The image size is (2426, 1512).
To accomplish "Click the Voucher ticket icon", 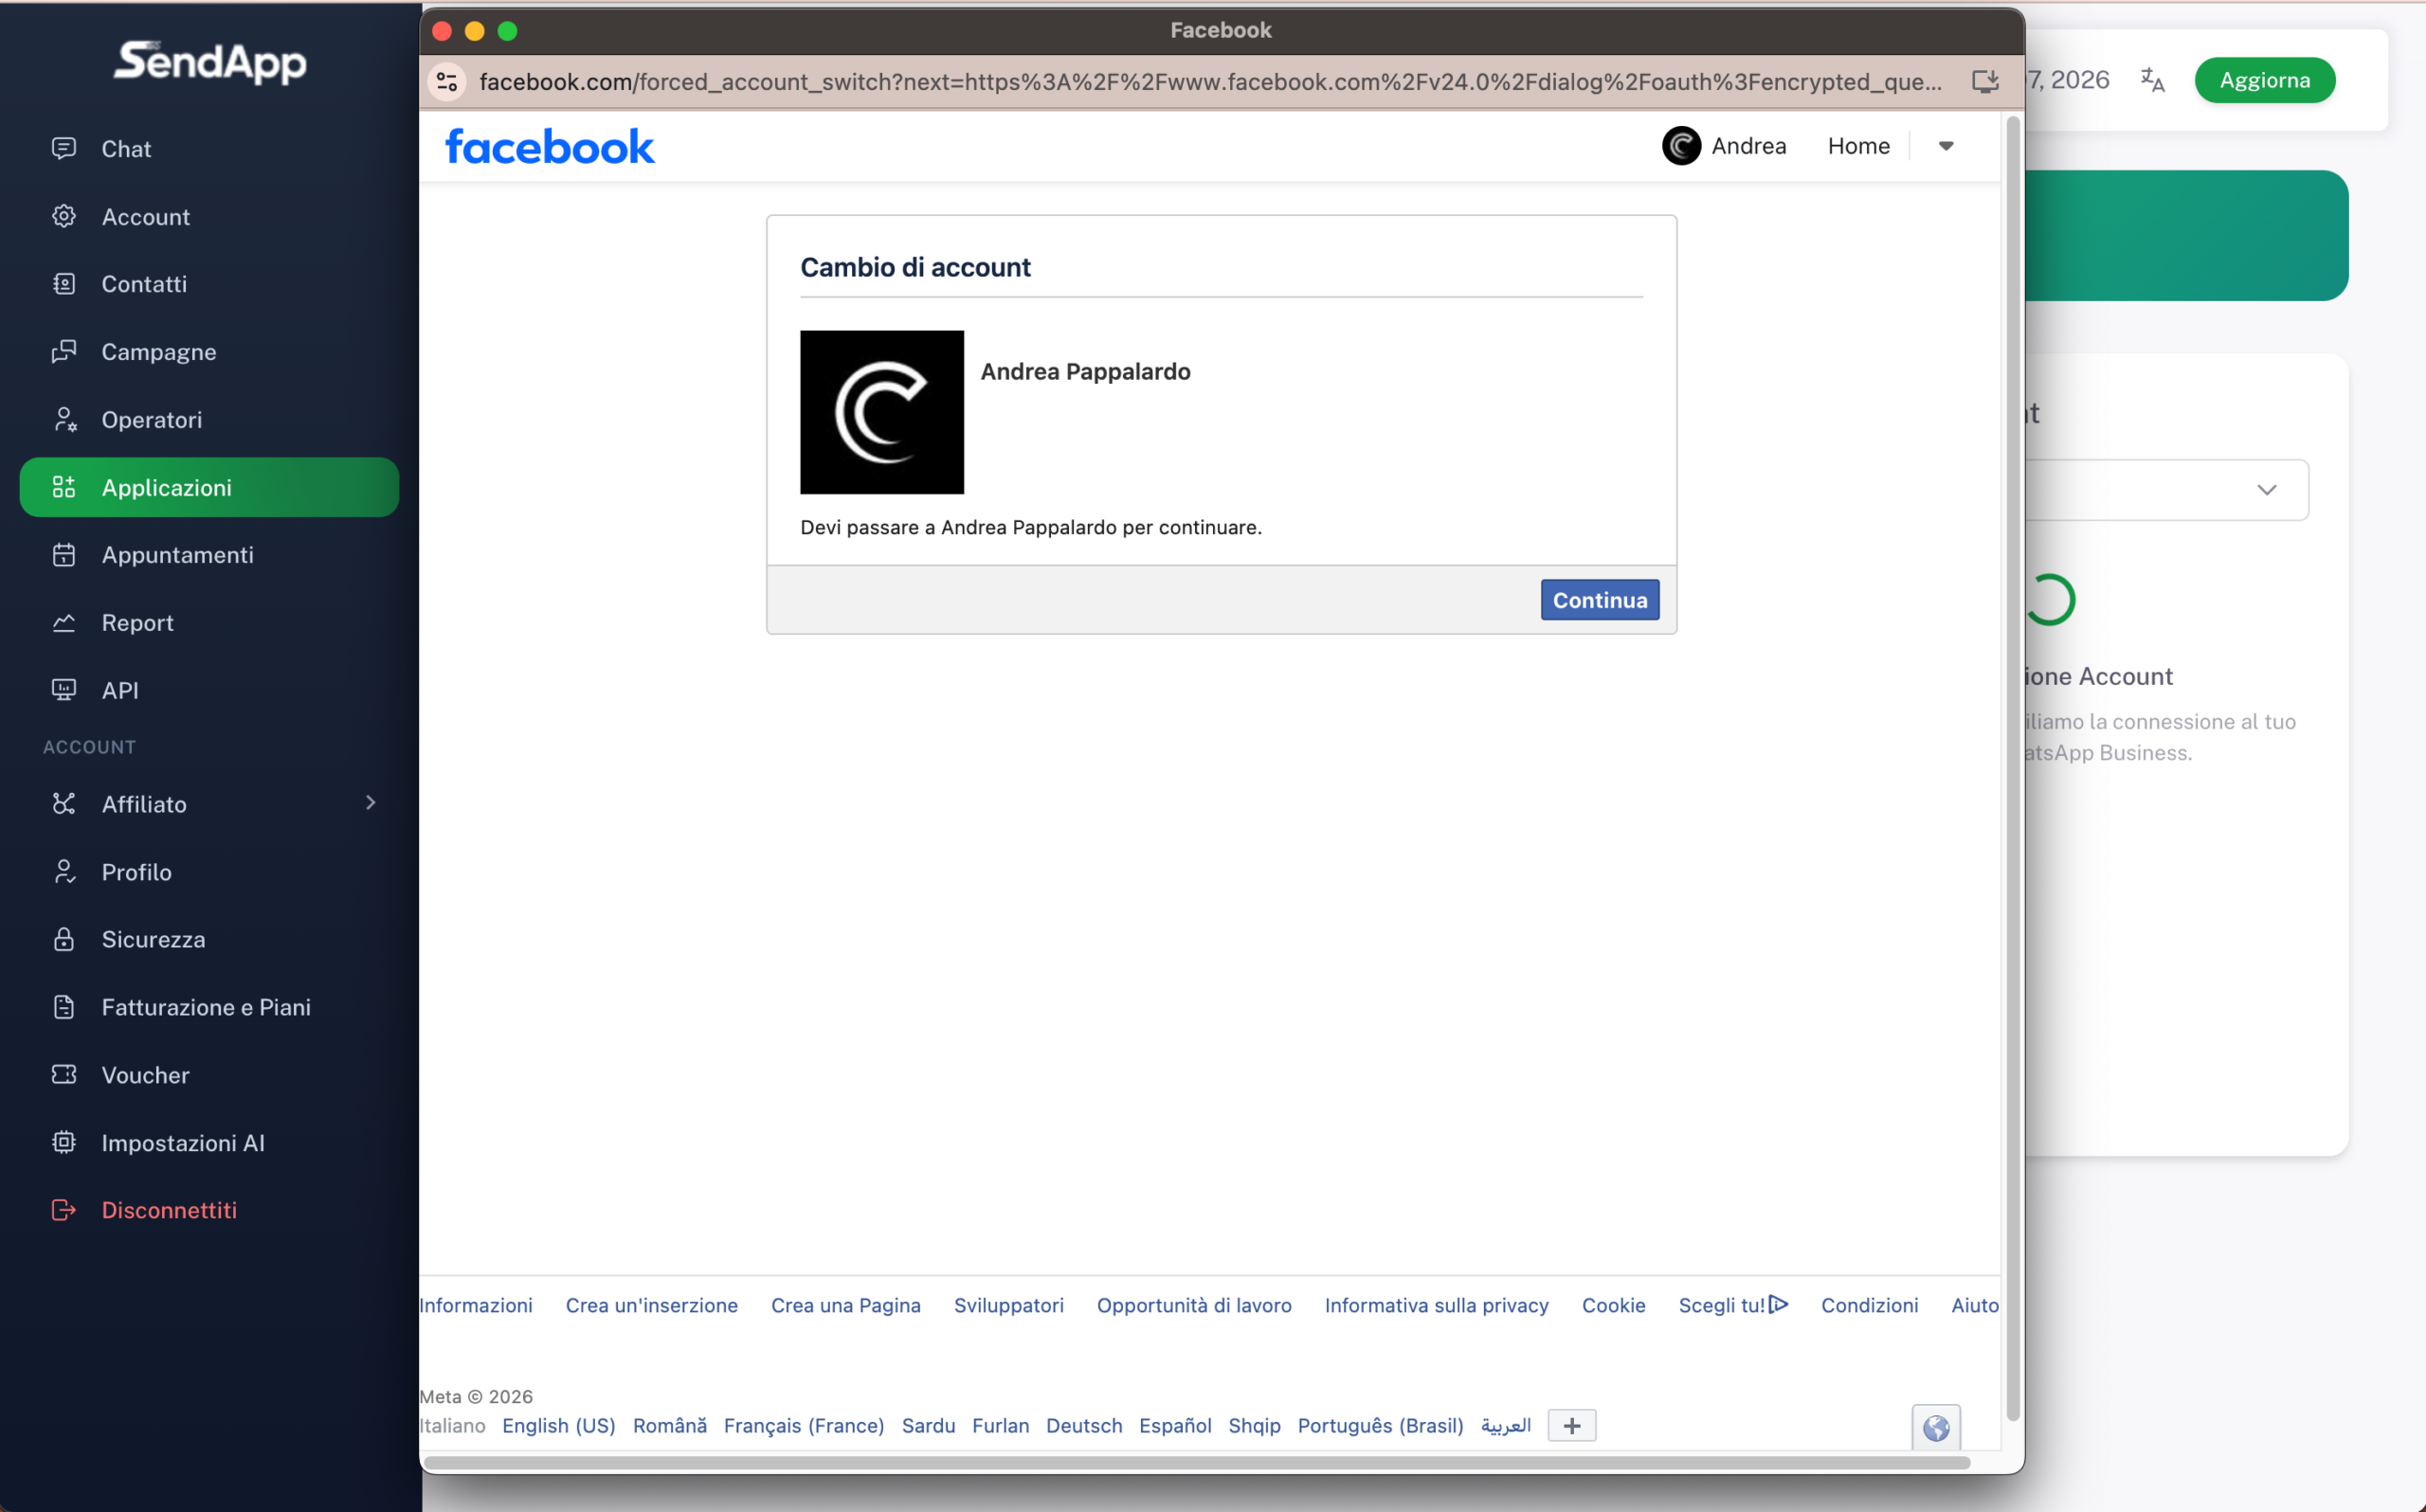I will click(64, 1074).
